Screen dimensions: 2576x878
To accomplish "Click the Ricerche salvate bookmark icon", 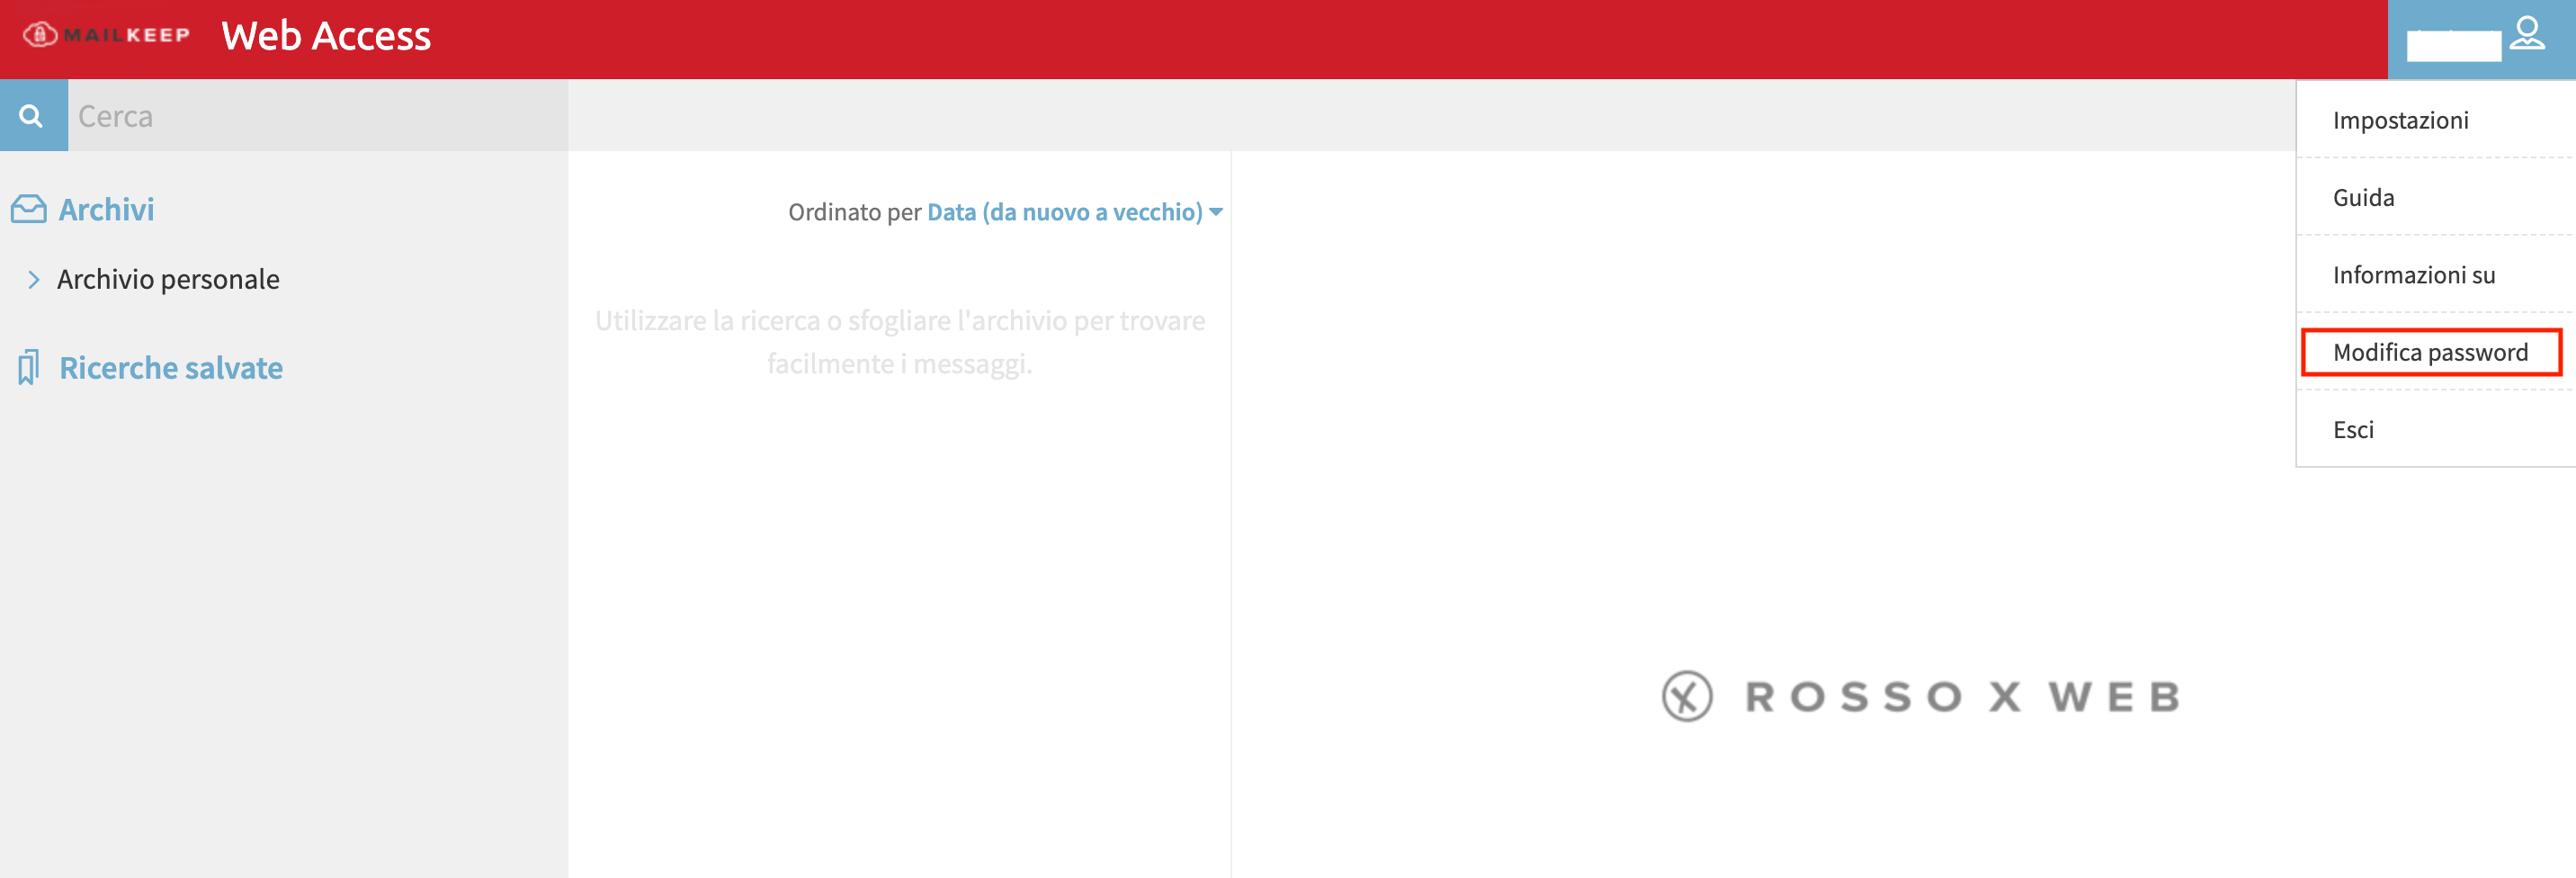I will click(28, 368).
